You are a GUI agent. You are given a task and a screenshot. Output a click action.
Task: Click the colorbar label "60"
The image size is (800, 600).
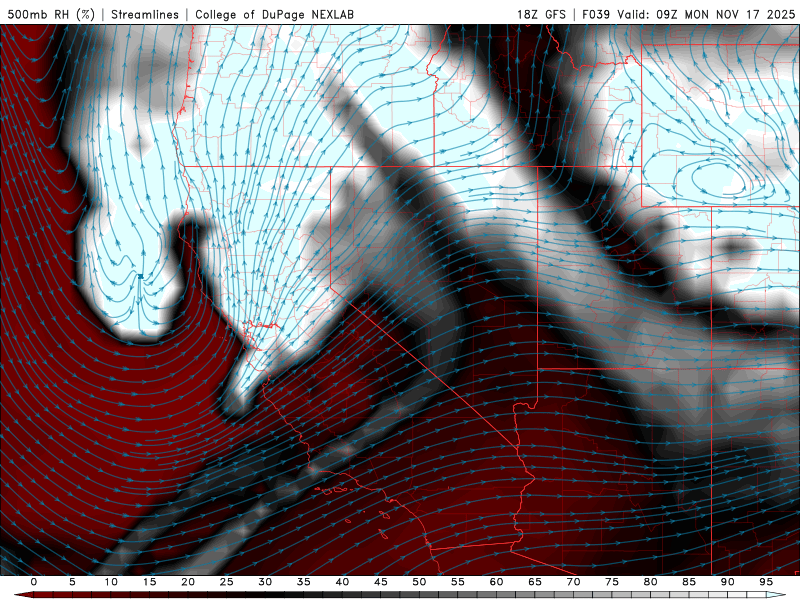496,582
